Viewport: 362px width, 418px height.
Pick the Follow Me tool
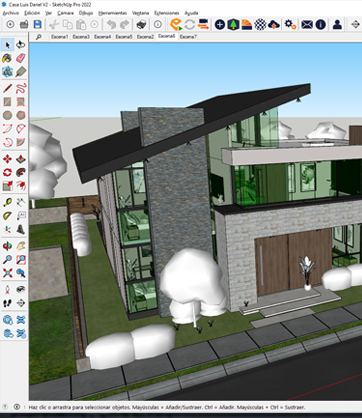click(21, 172)
